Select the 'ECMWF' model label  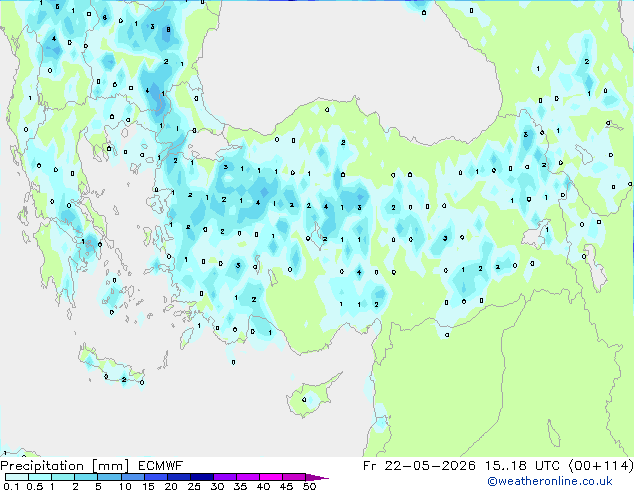click(x=160, y=466)
